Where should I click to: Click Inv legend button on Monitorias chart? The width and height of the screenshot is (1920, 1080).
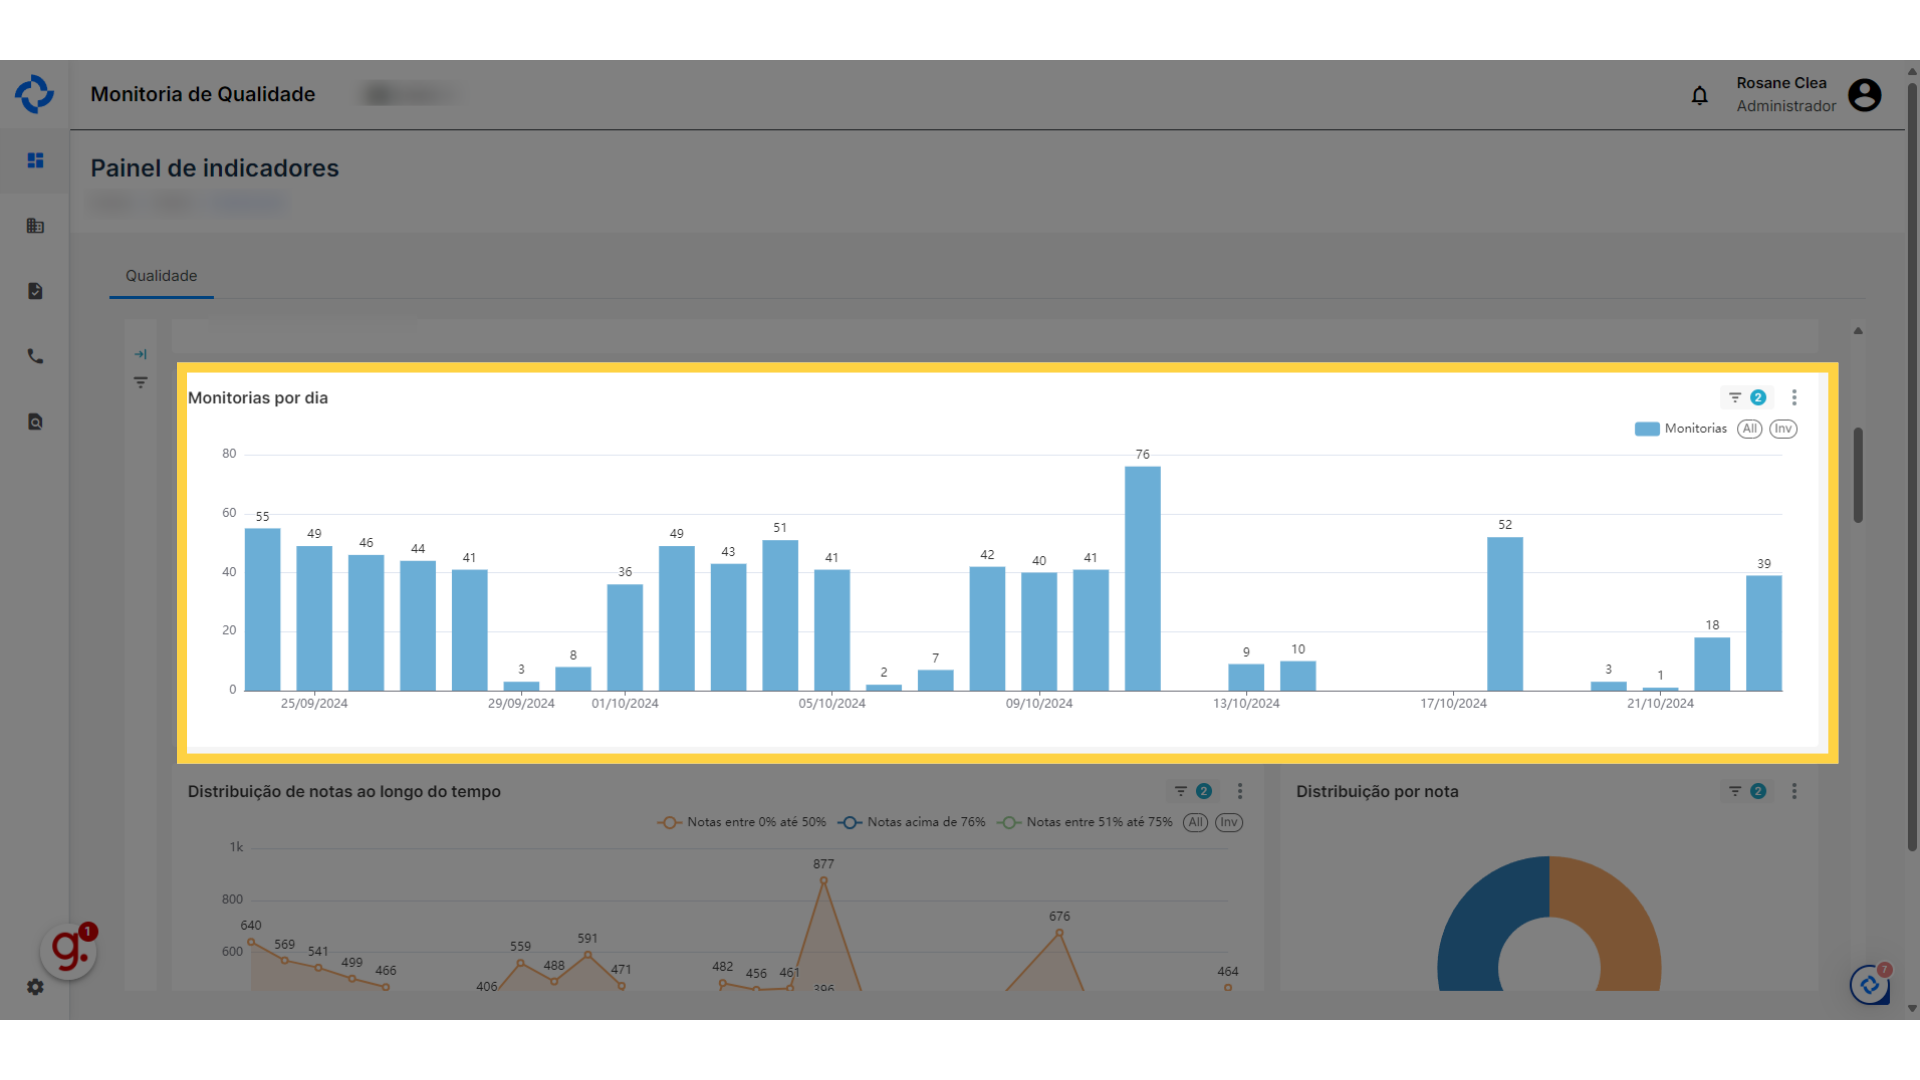(1784, 429)
